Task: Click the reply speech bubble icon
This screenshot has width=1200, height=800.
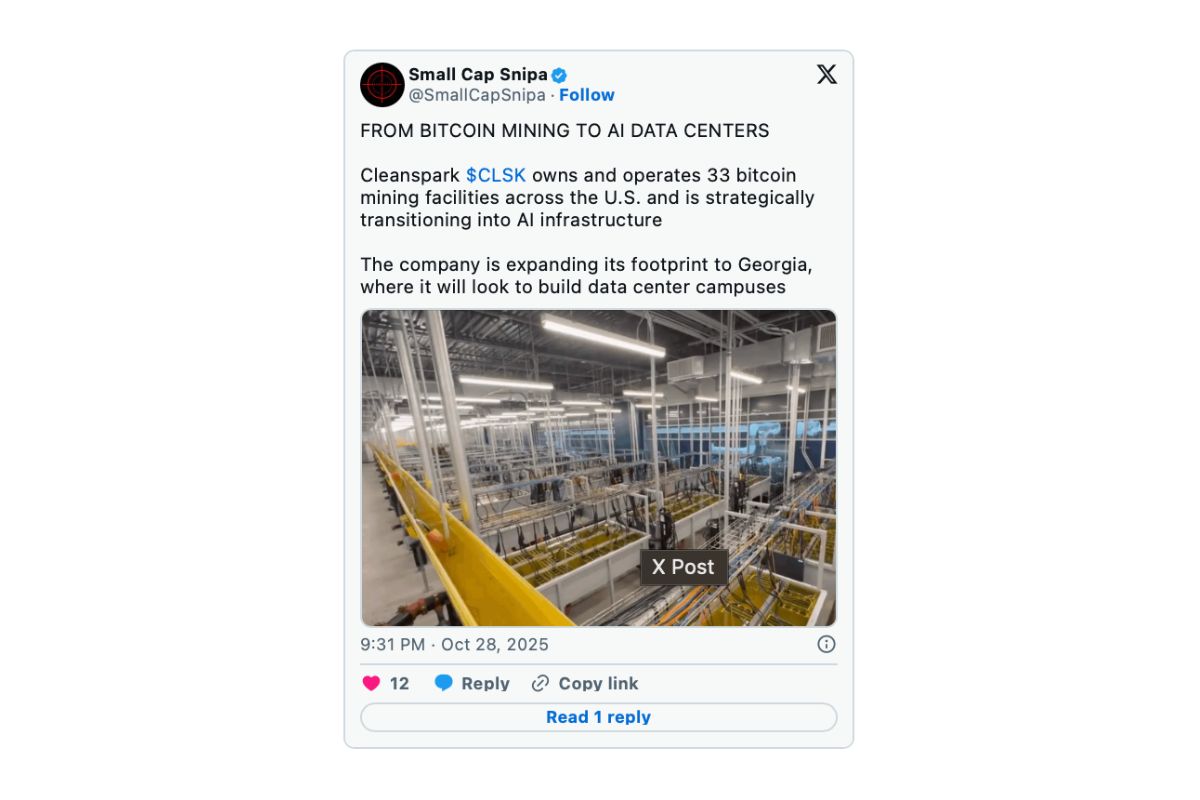Action: pos(444,683)
